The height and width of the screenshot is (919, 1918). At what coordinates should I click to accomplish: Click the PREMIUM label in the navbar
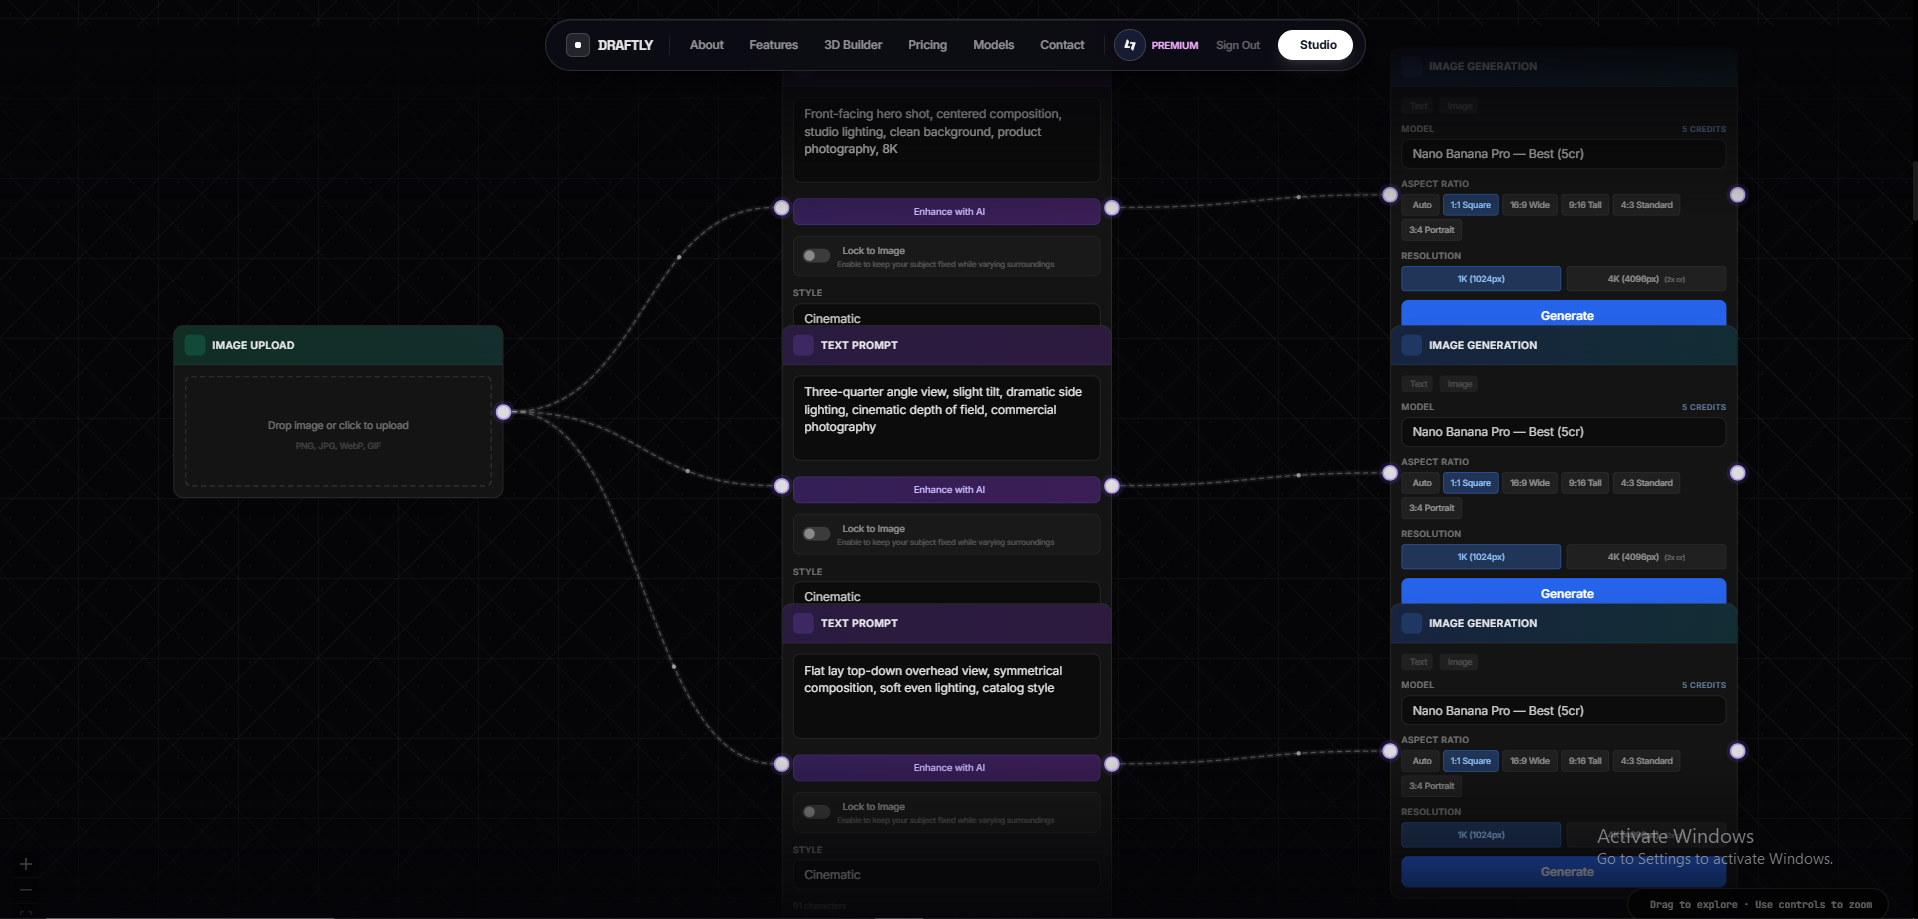click(x=1174, y=45)
